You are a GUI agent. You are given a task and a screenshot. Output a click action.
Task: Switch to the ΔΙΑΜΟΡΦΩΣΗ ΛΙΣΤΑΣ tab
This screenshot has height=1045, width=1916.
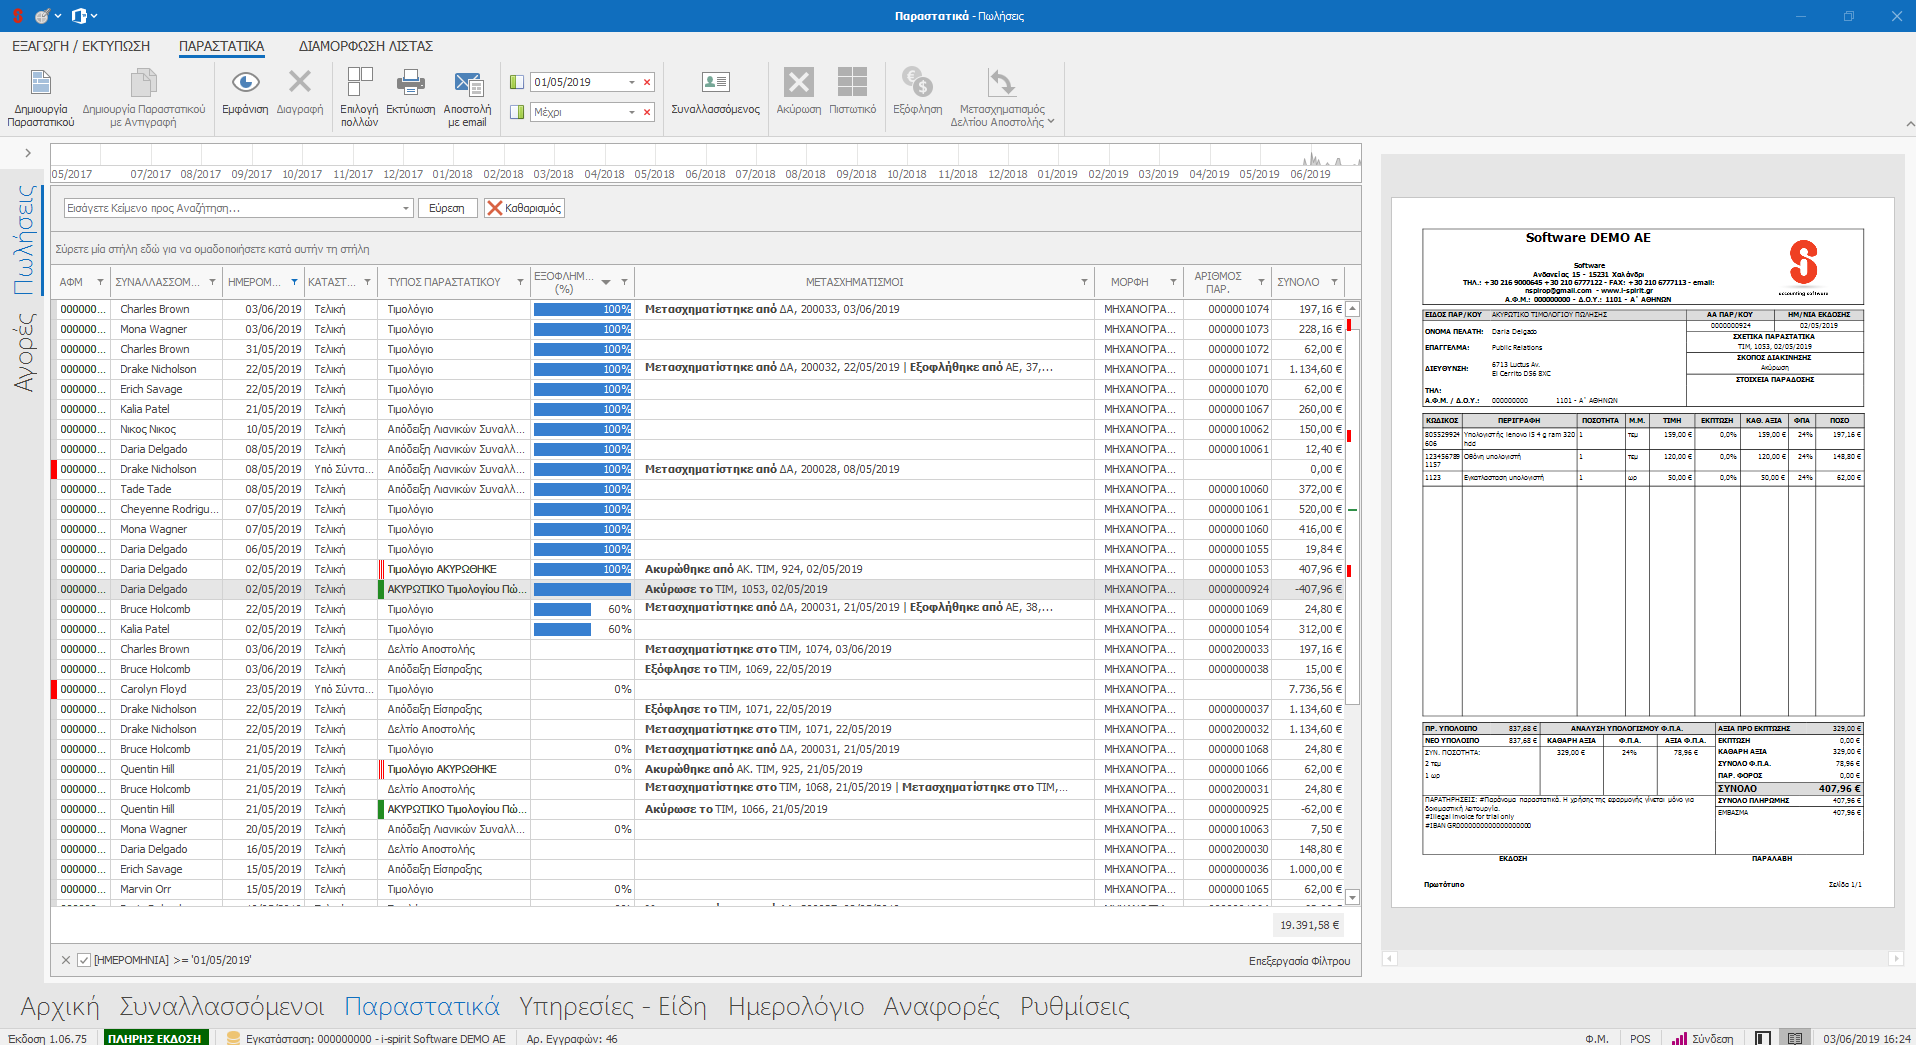[365, 46]
